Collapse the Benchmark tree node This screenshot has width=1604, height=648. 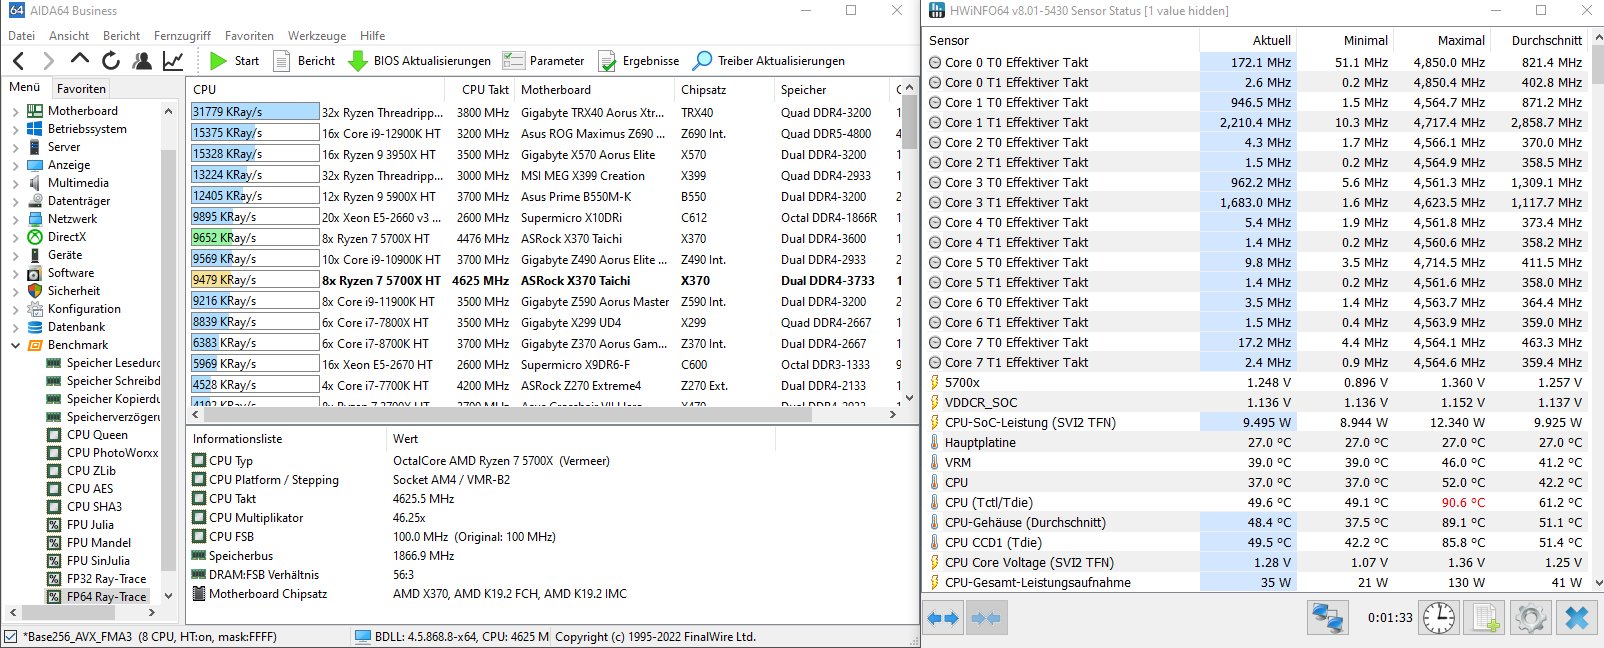tap(15, 345)
